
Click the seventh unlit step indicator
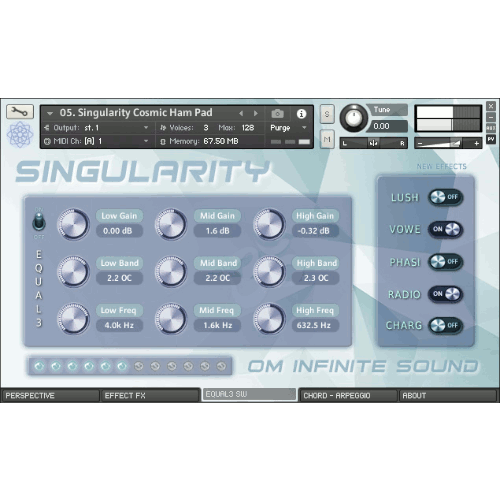click(x=138, y=366)
